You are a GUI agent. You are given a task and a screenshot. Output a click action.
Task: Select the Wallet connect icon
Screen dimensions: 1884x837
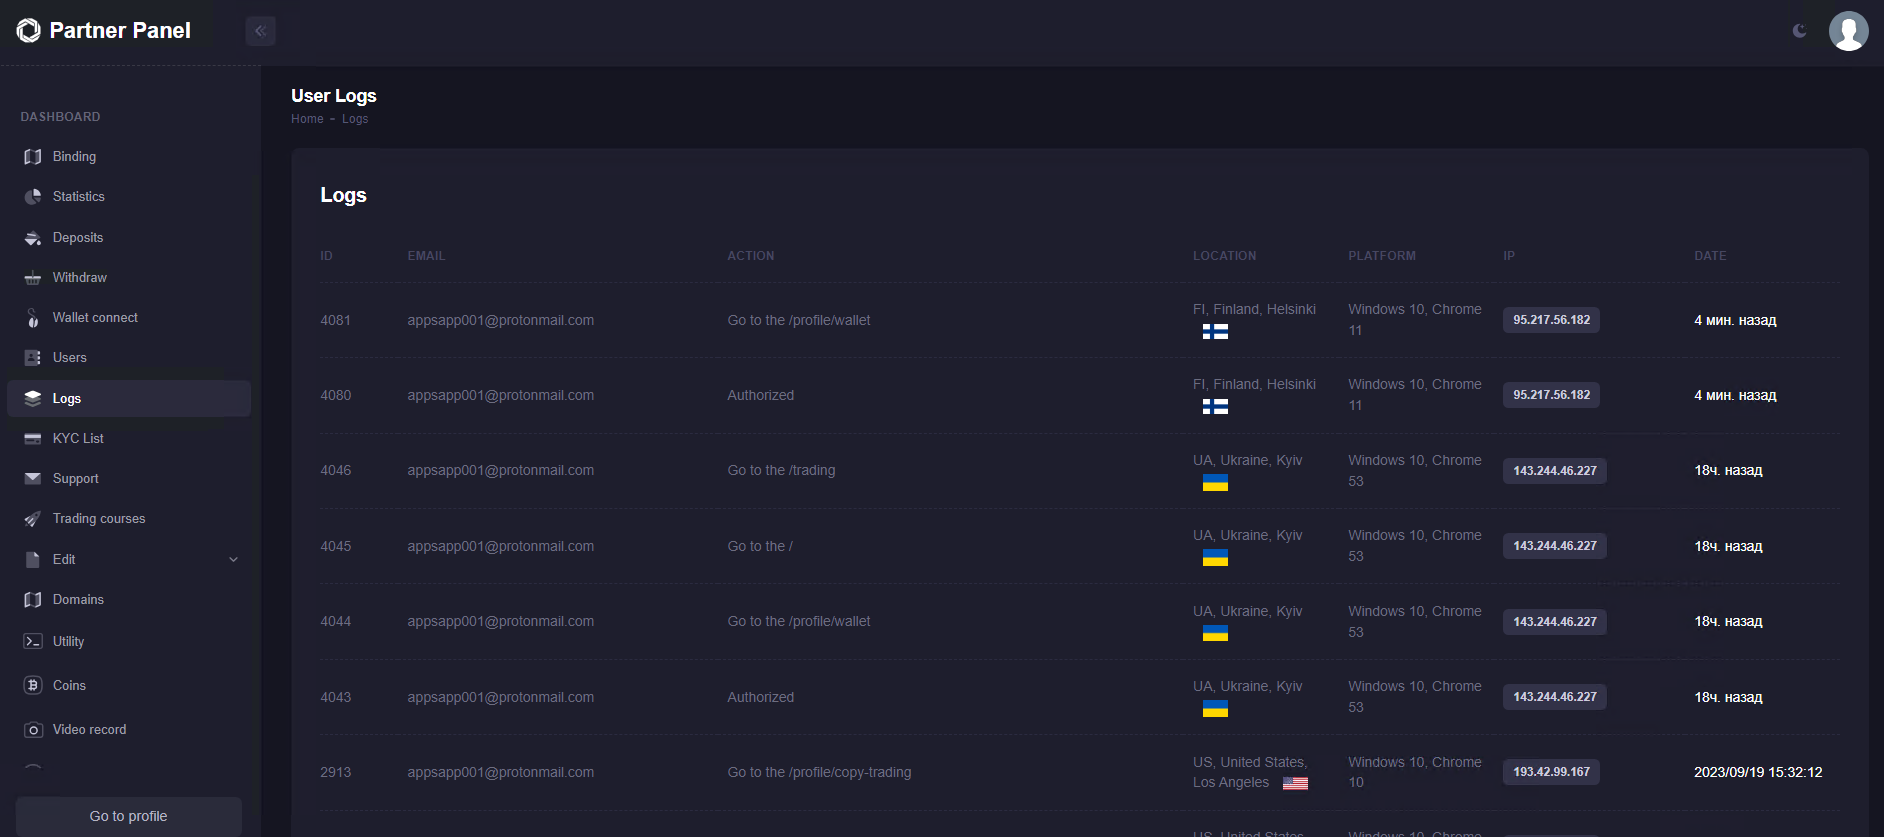(33, 318)
